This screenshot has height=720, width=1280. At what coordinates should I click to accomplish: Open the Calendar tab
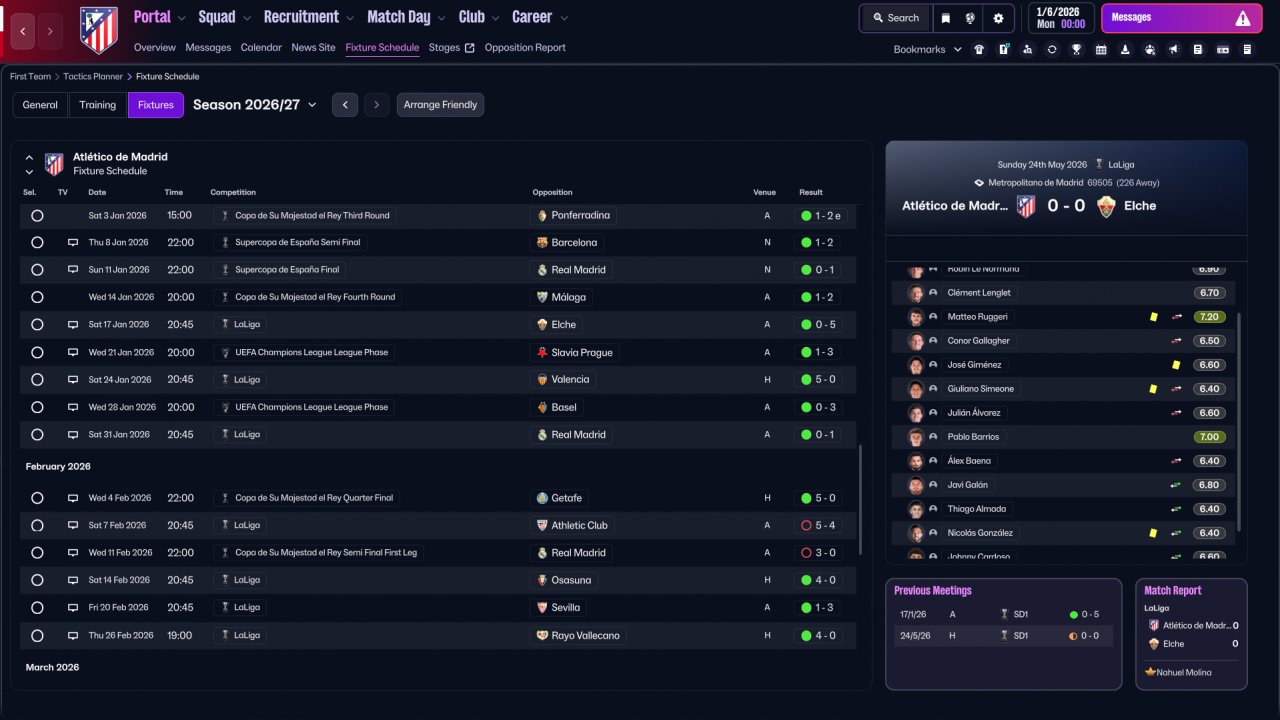[261, 48]
